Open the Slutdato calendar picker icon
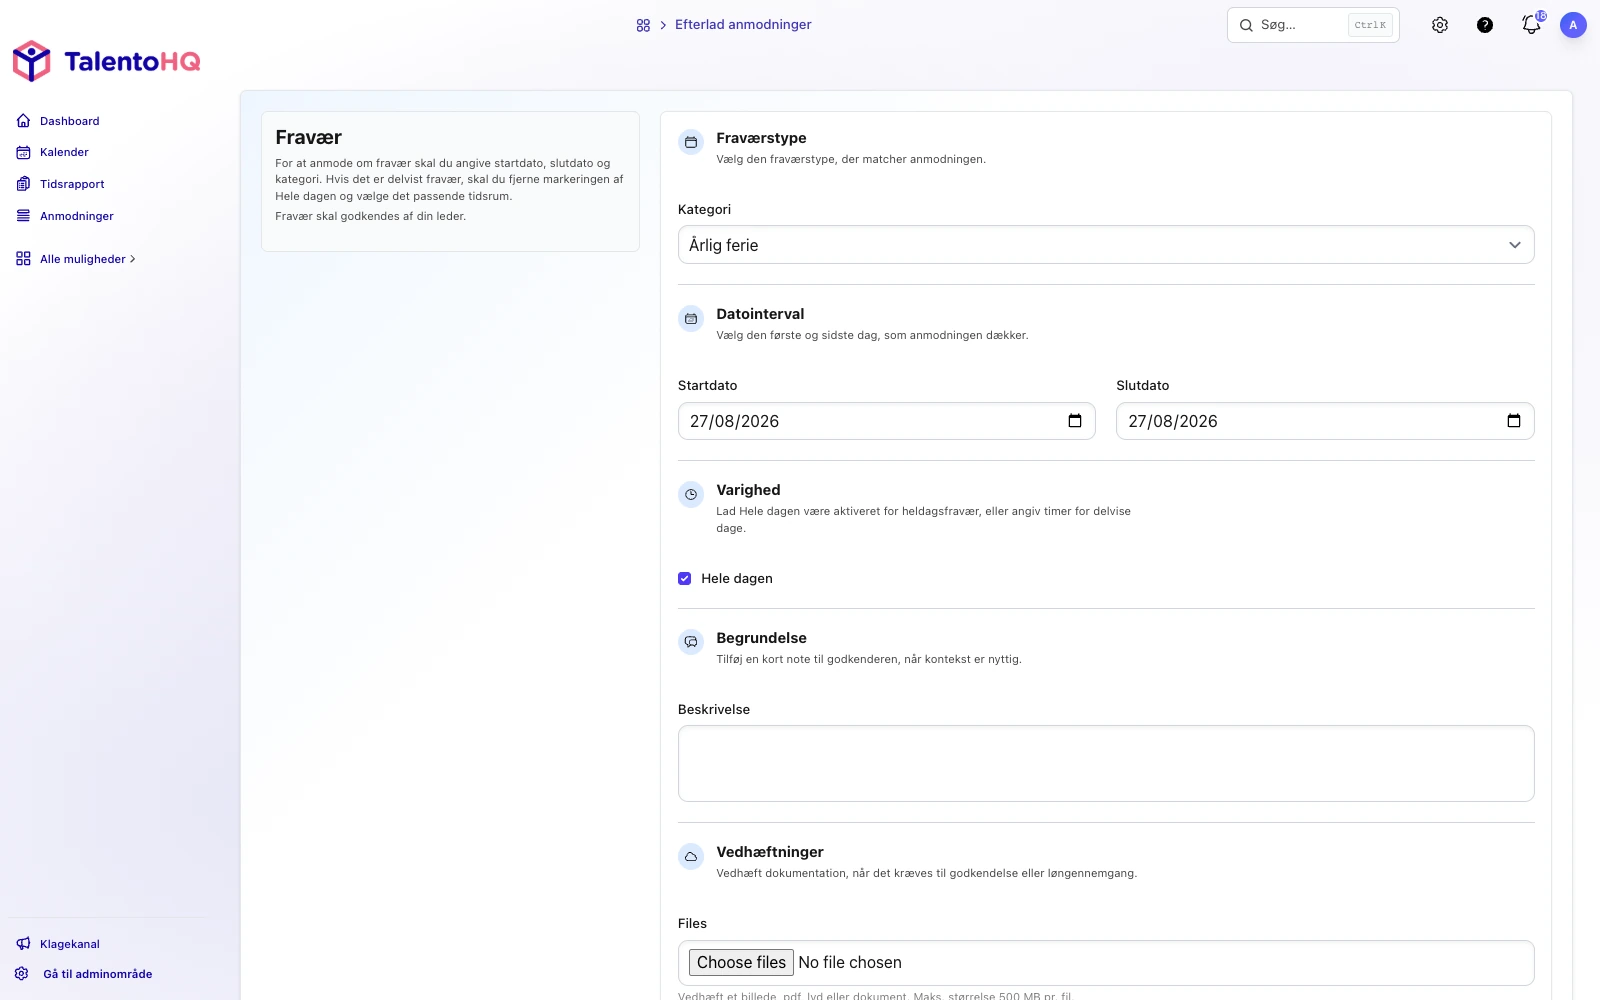This screenshot has width=1600, height=1000. 1514,421
